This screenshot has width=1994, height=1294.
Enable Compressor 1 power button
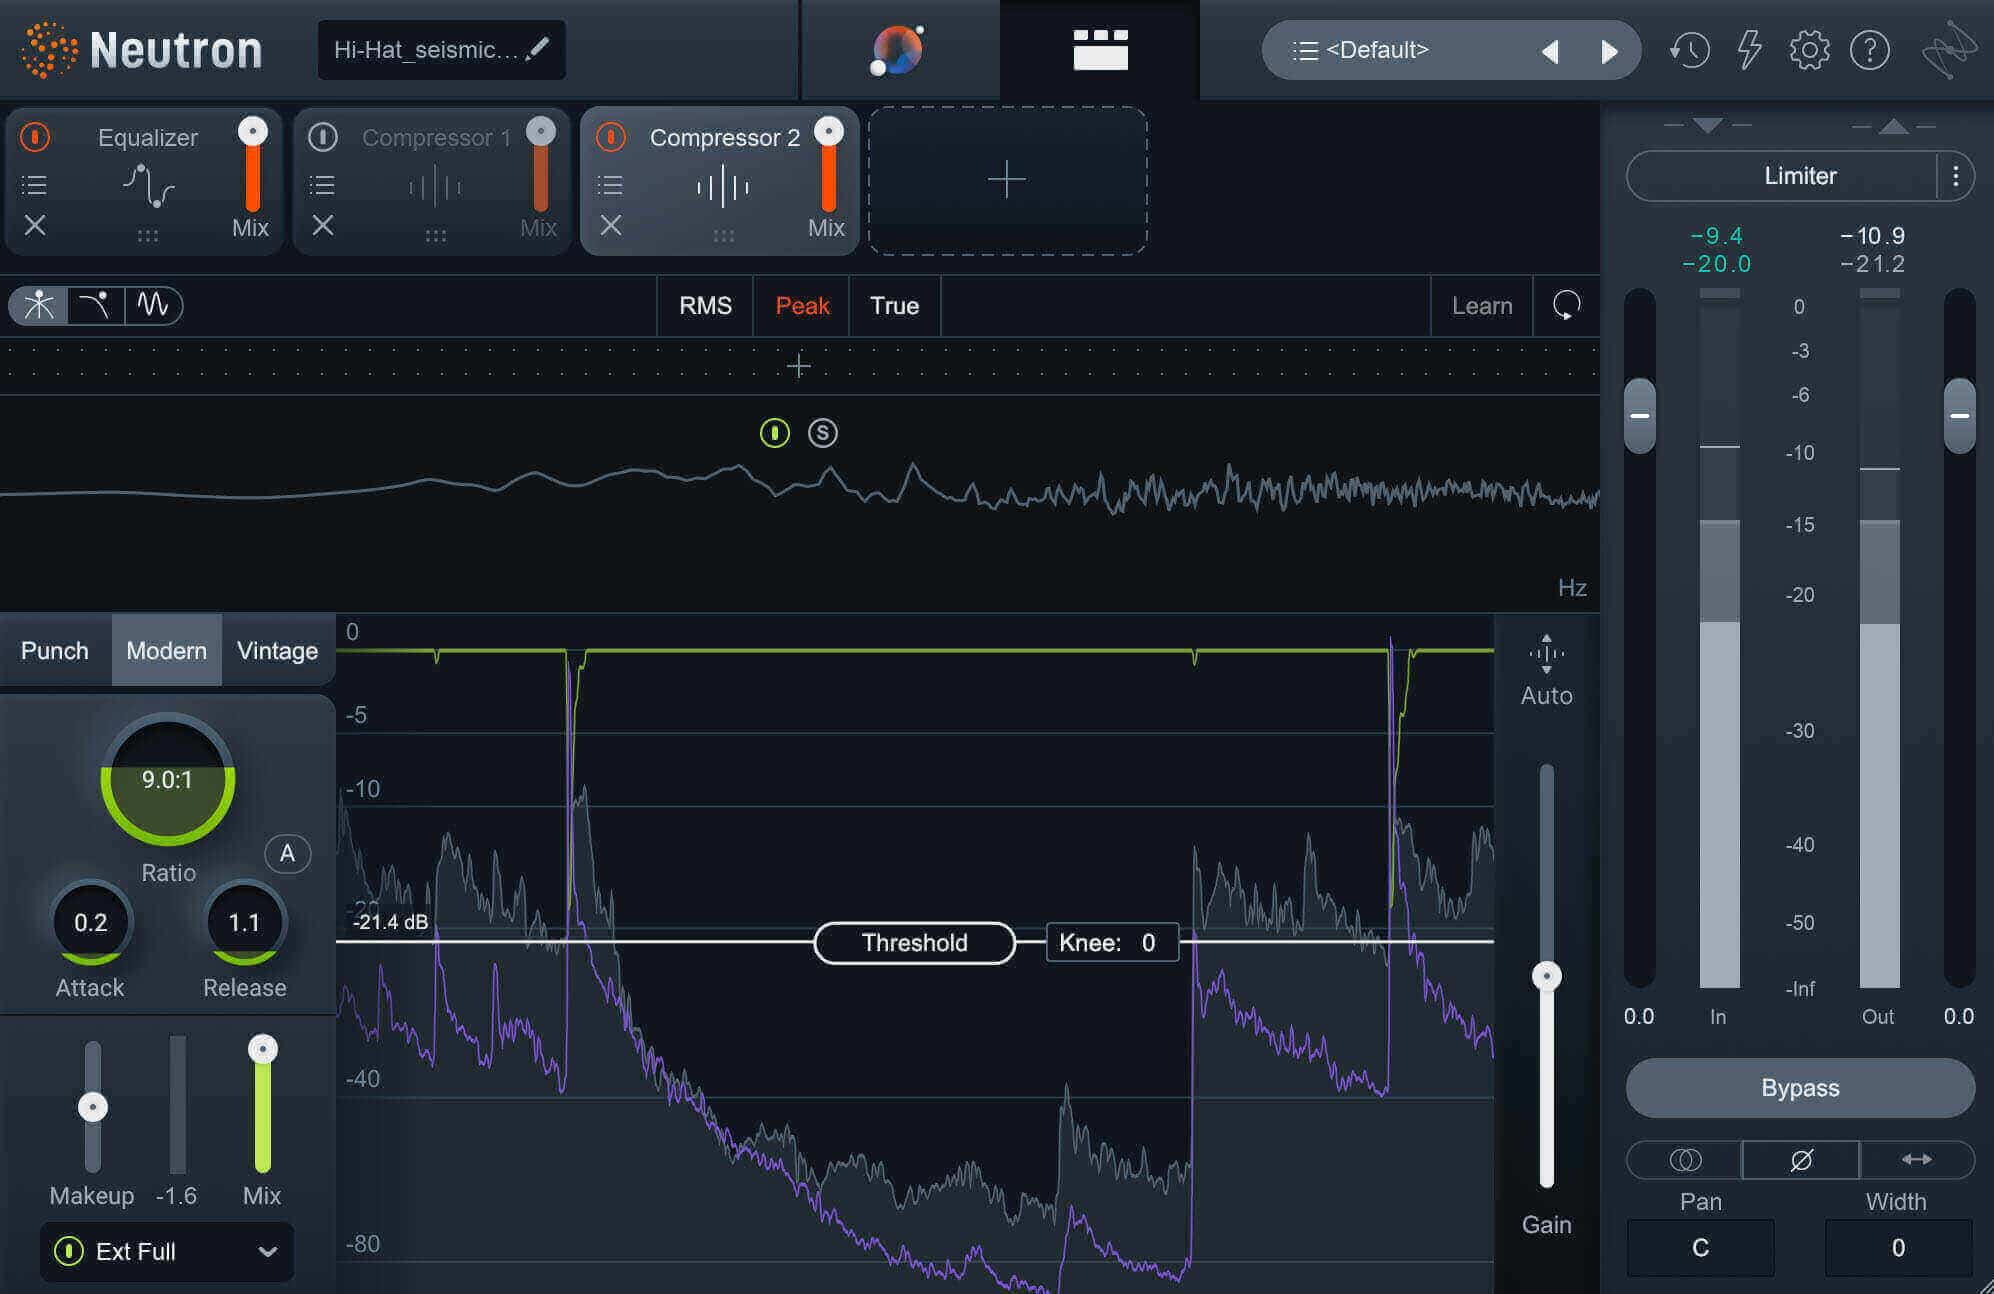(x=323, y=137)
